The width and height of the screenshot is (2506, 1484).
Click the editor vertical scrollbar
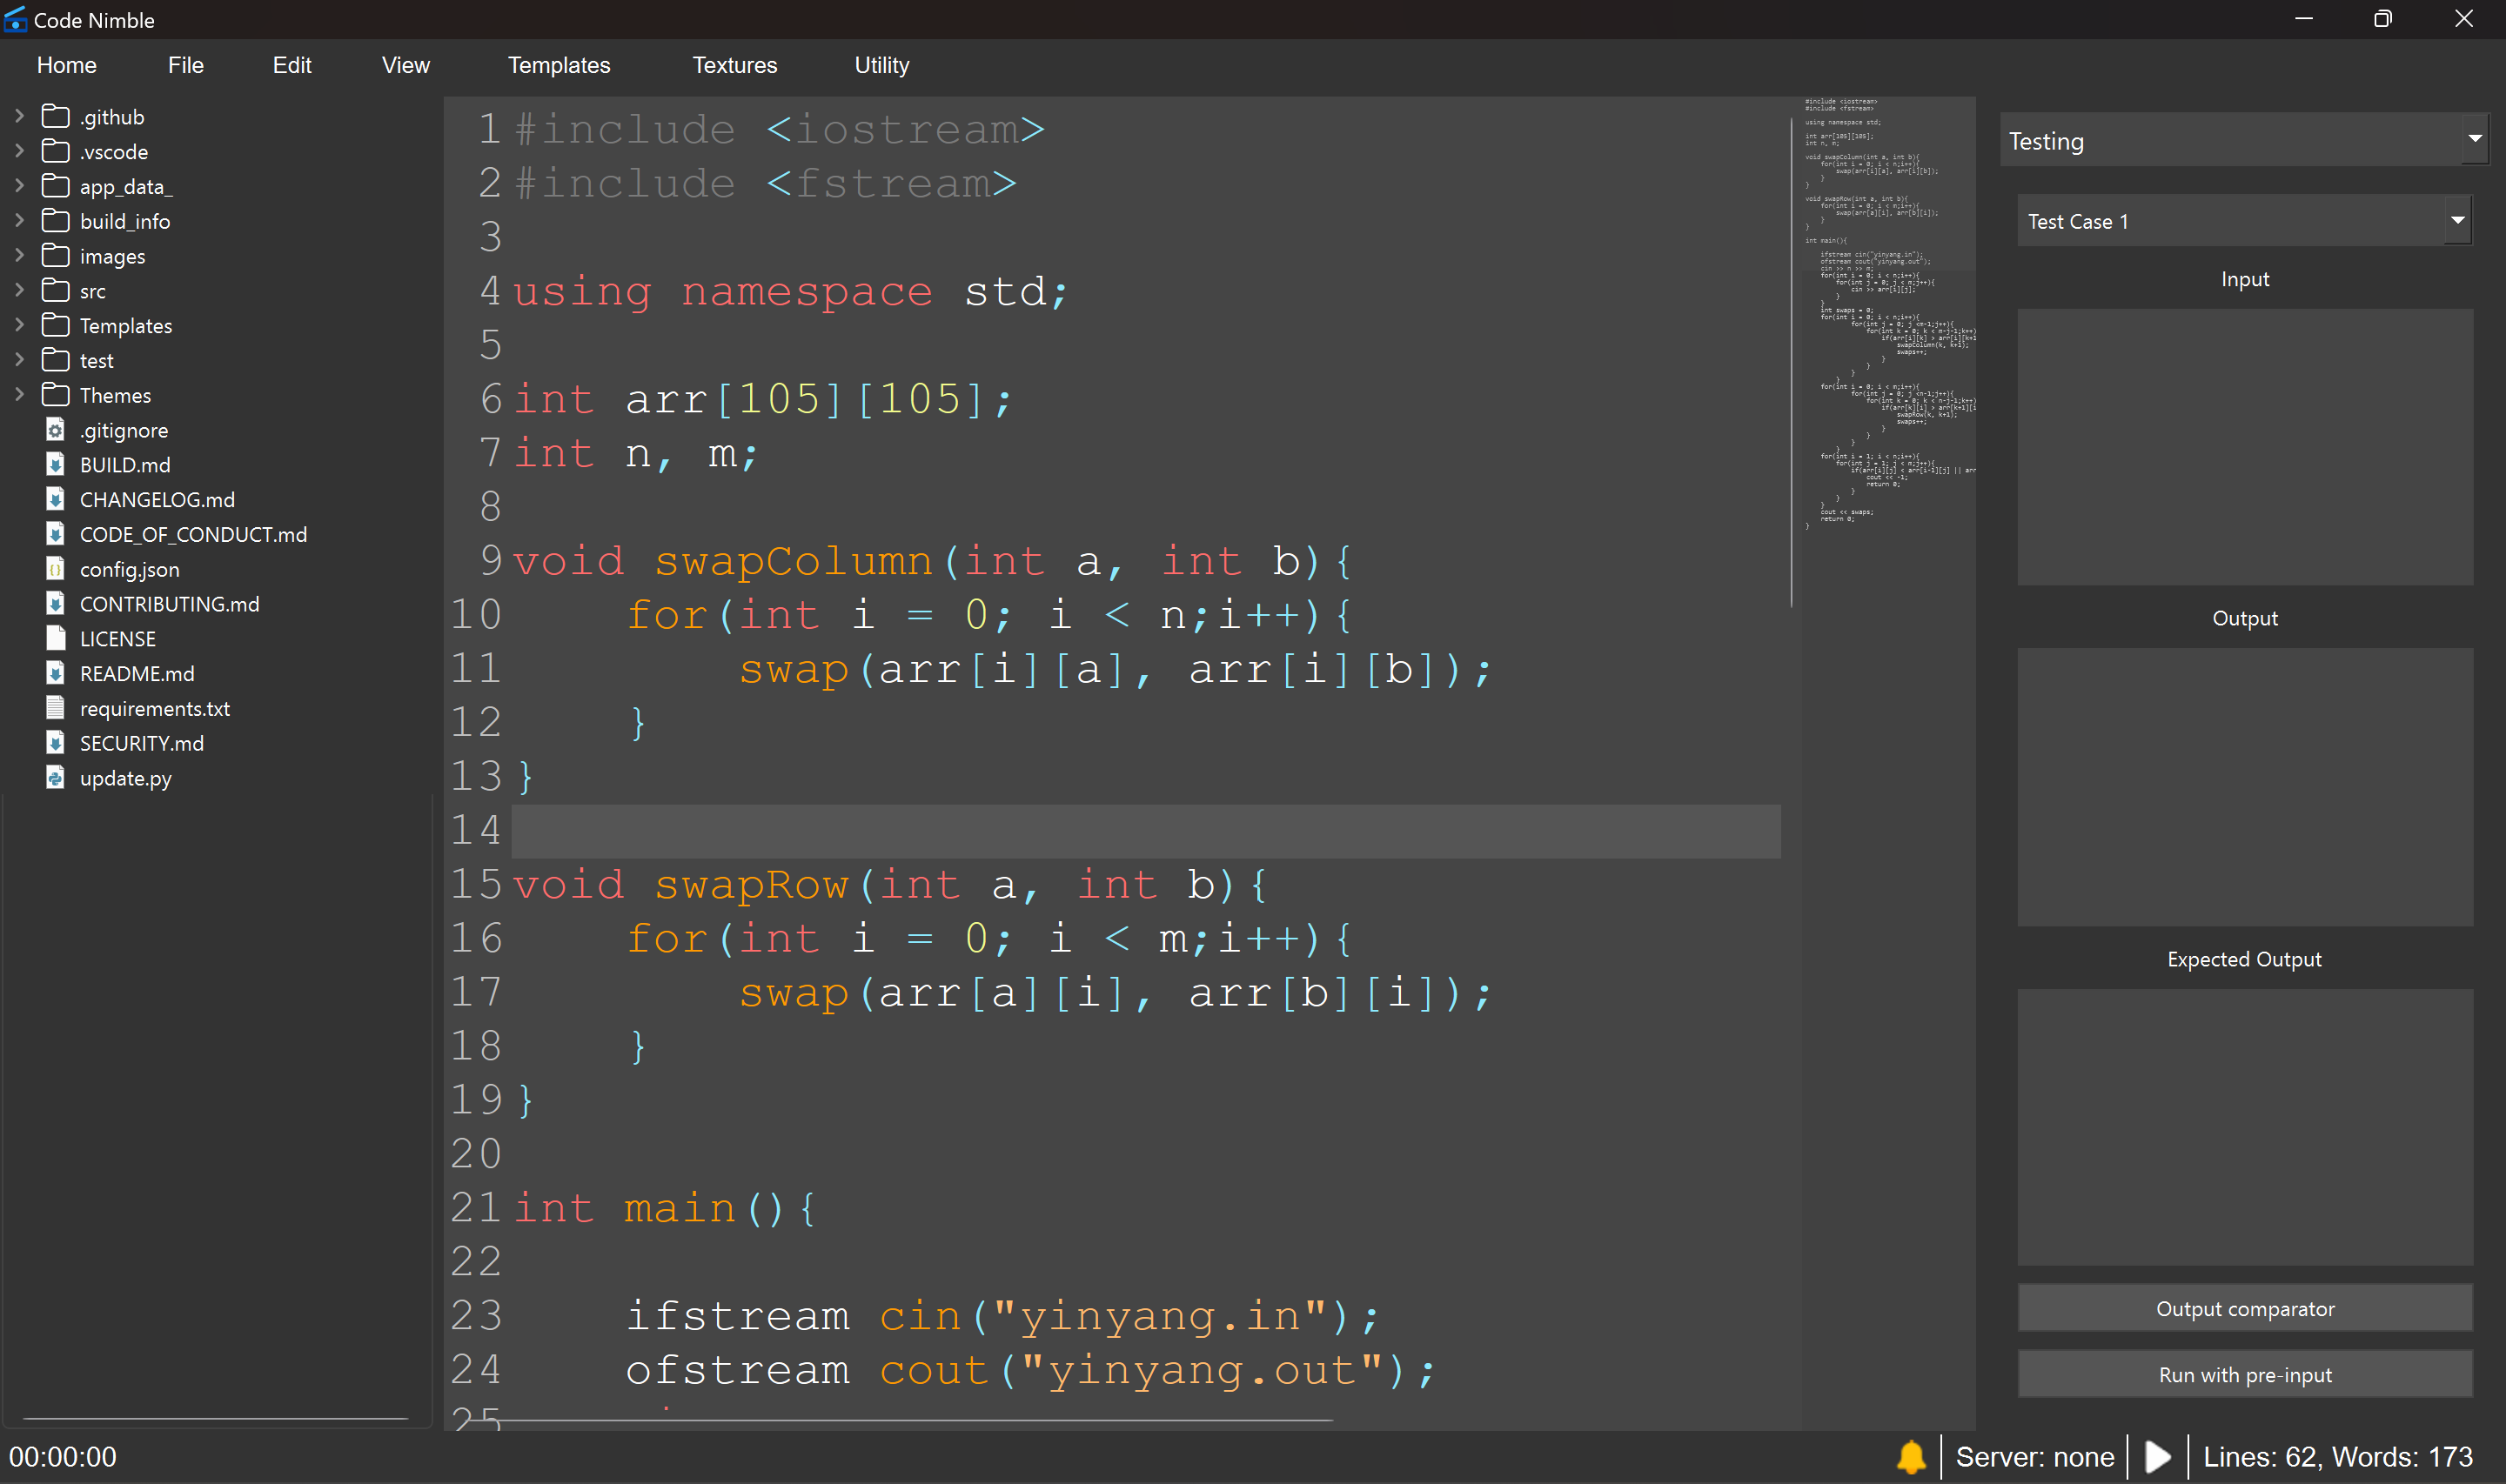coord(1791,362)
